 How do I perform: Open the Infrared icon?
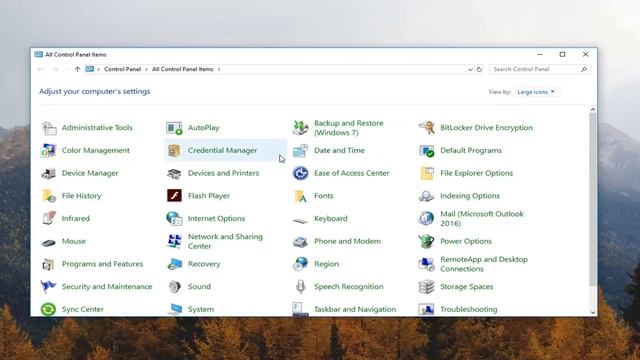pos(49,218)
